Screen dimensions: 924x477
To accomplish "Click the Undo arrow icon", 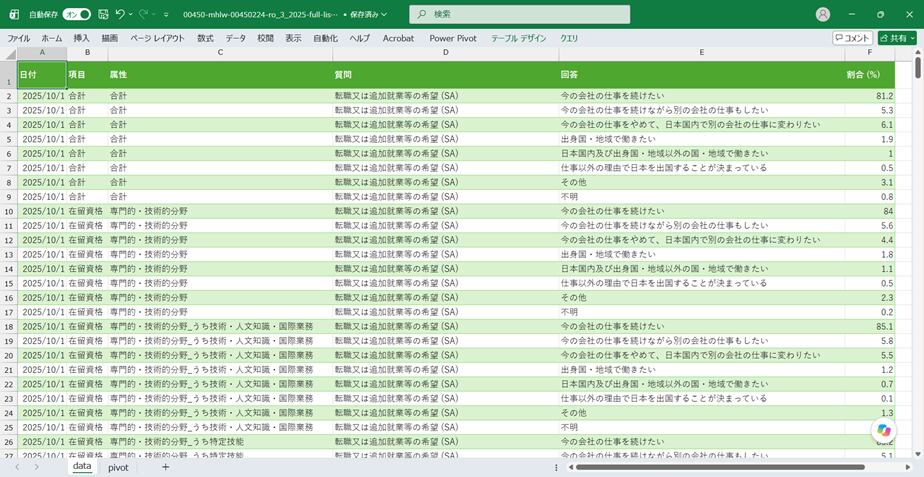I will point(120,14).
